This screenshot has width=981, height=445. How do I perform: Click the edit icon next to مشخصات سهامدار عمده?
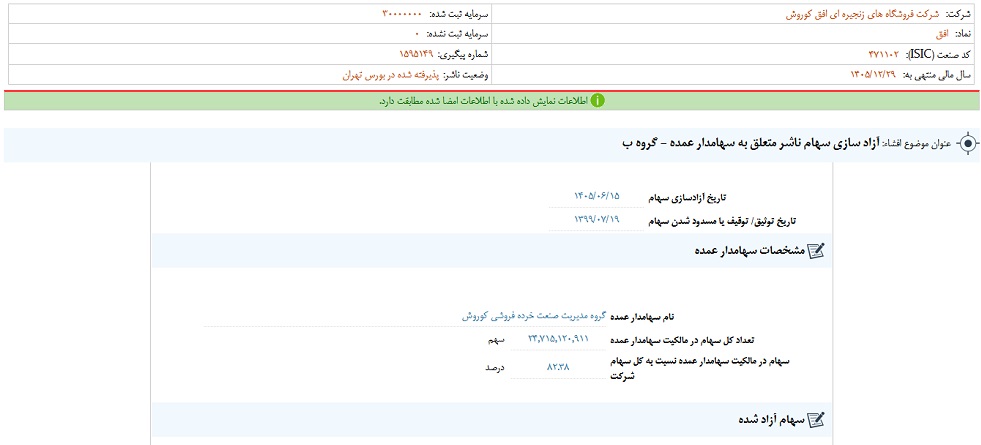click(816, 251)
